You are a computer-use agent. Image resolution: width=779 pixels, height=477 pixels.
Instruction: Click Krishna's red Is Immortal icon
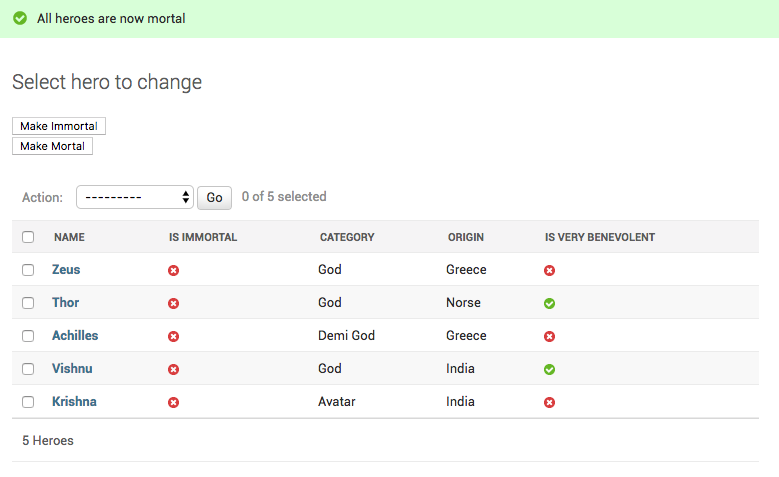(x=173, y=403)
